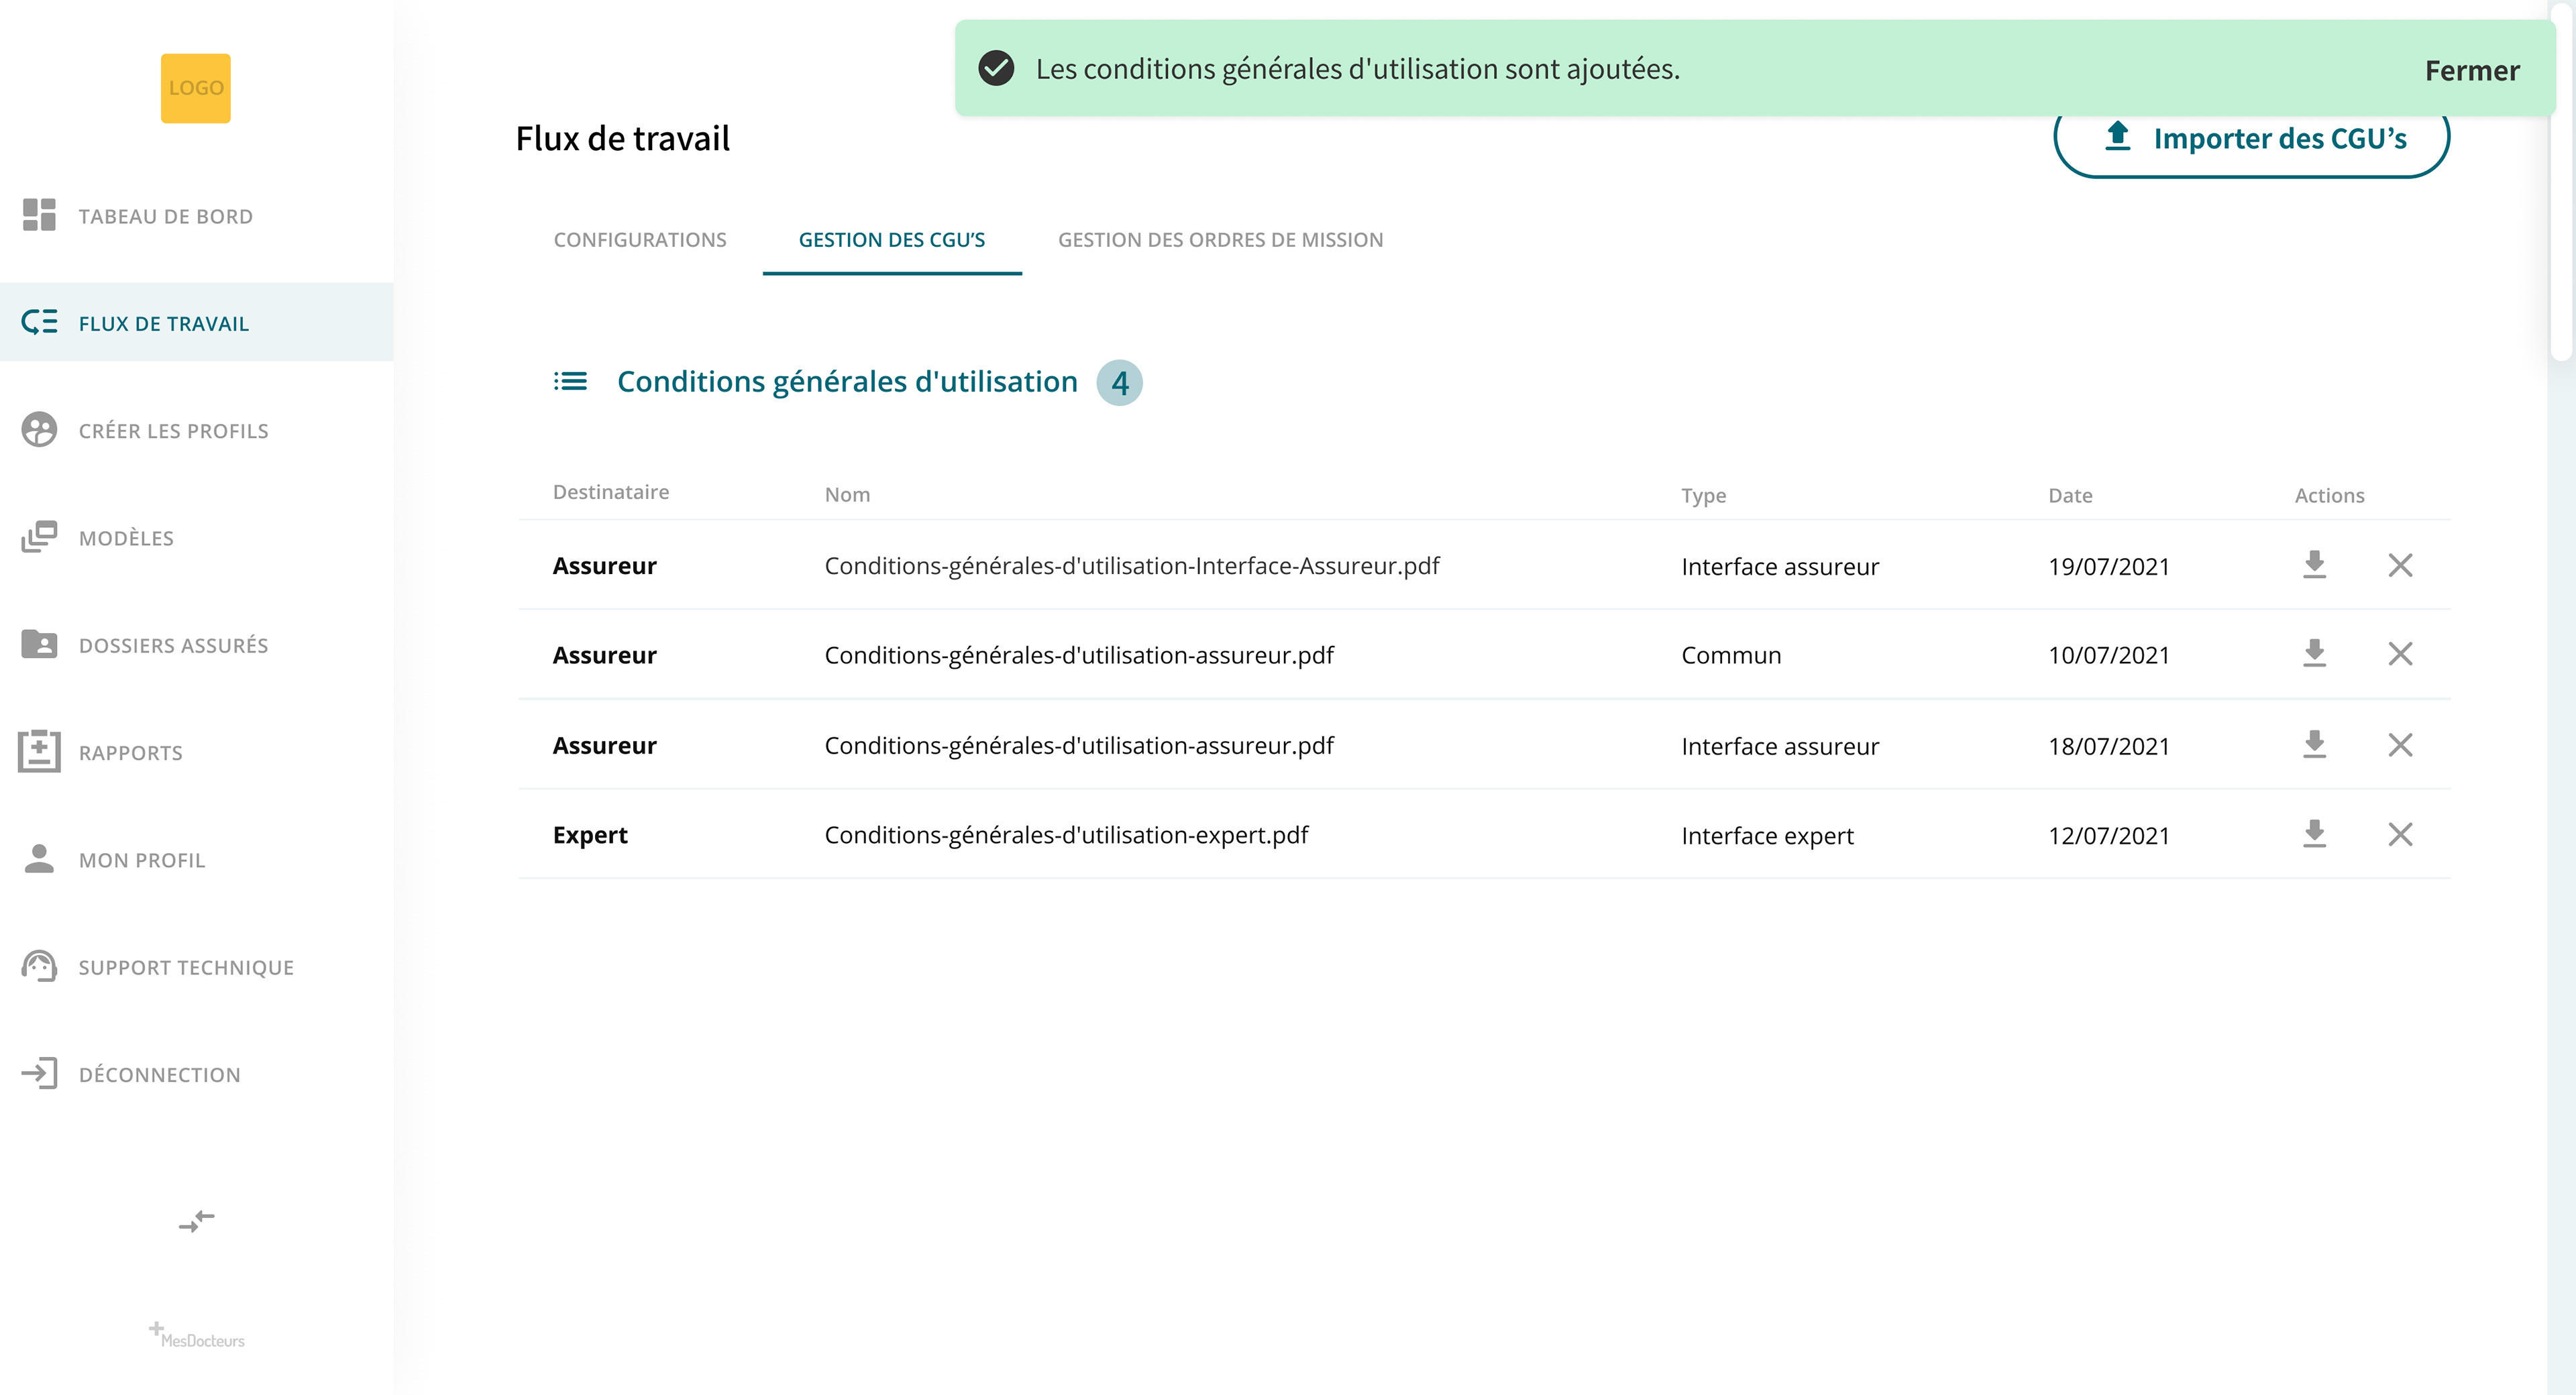
Task: Click the count badge showing 4
Action: pos(1119,382)
